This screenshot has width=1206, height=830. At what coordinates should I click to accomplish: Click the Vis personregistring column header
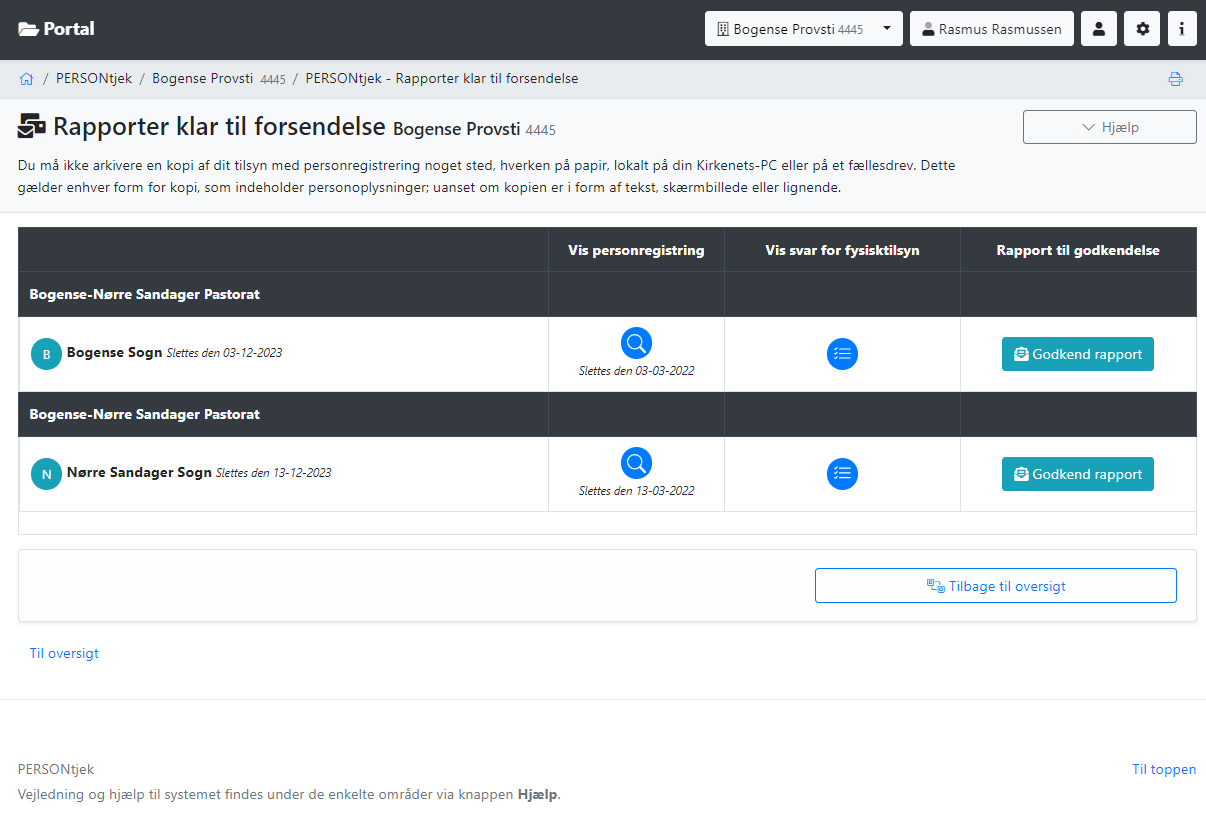[x=636, y=250]
